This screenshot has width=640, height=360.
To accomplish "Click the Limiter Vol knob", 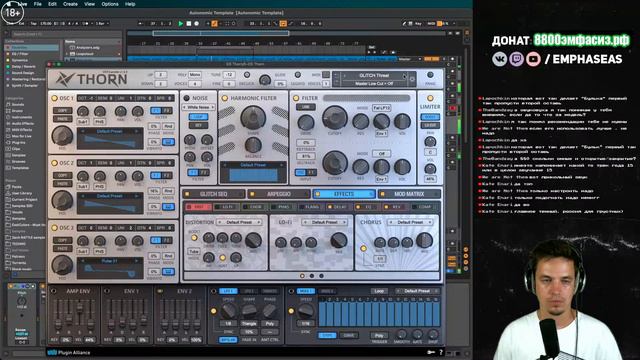I will [430, 169].
